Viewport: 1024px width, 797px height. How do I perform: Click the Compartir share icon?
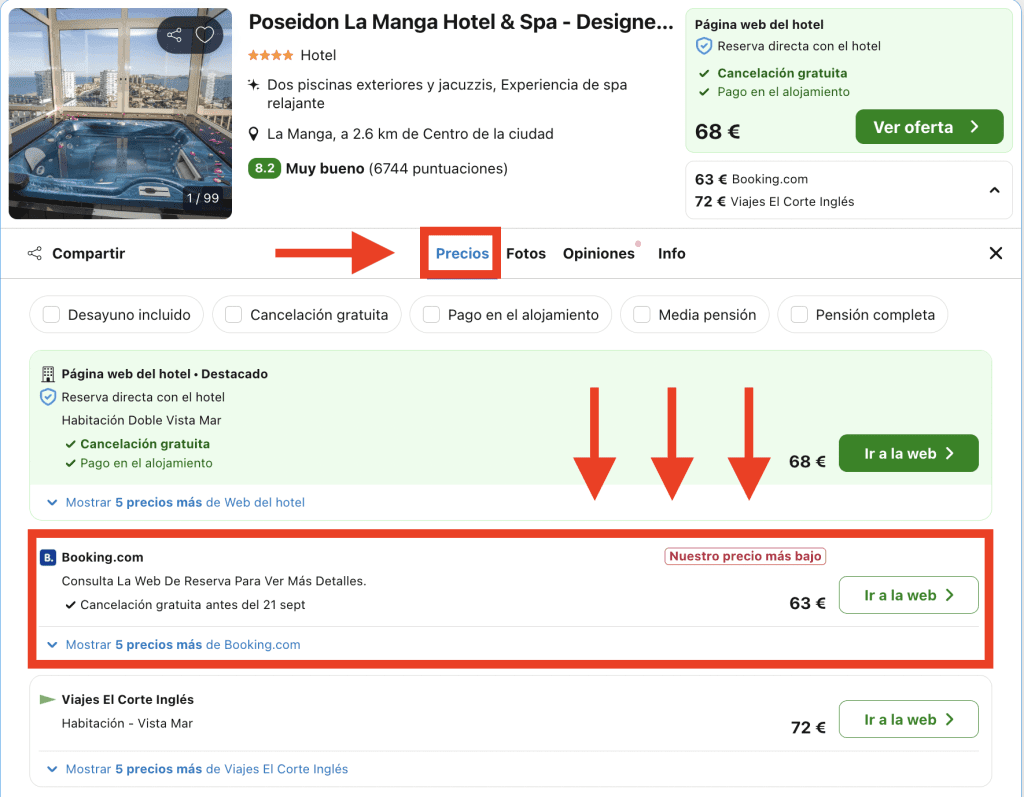35,254
